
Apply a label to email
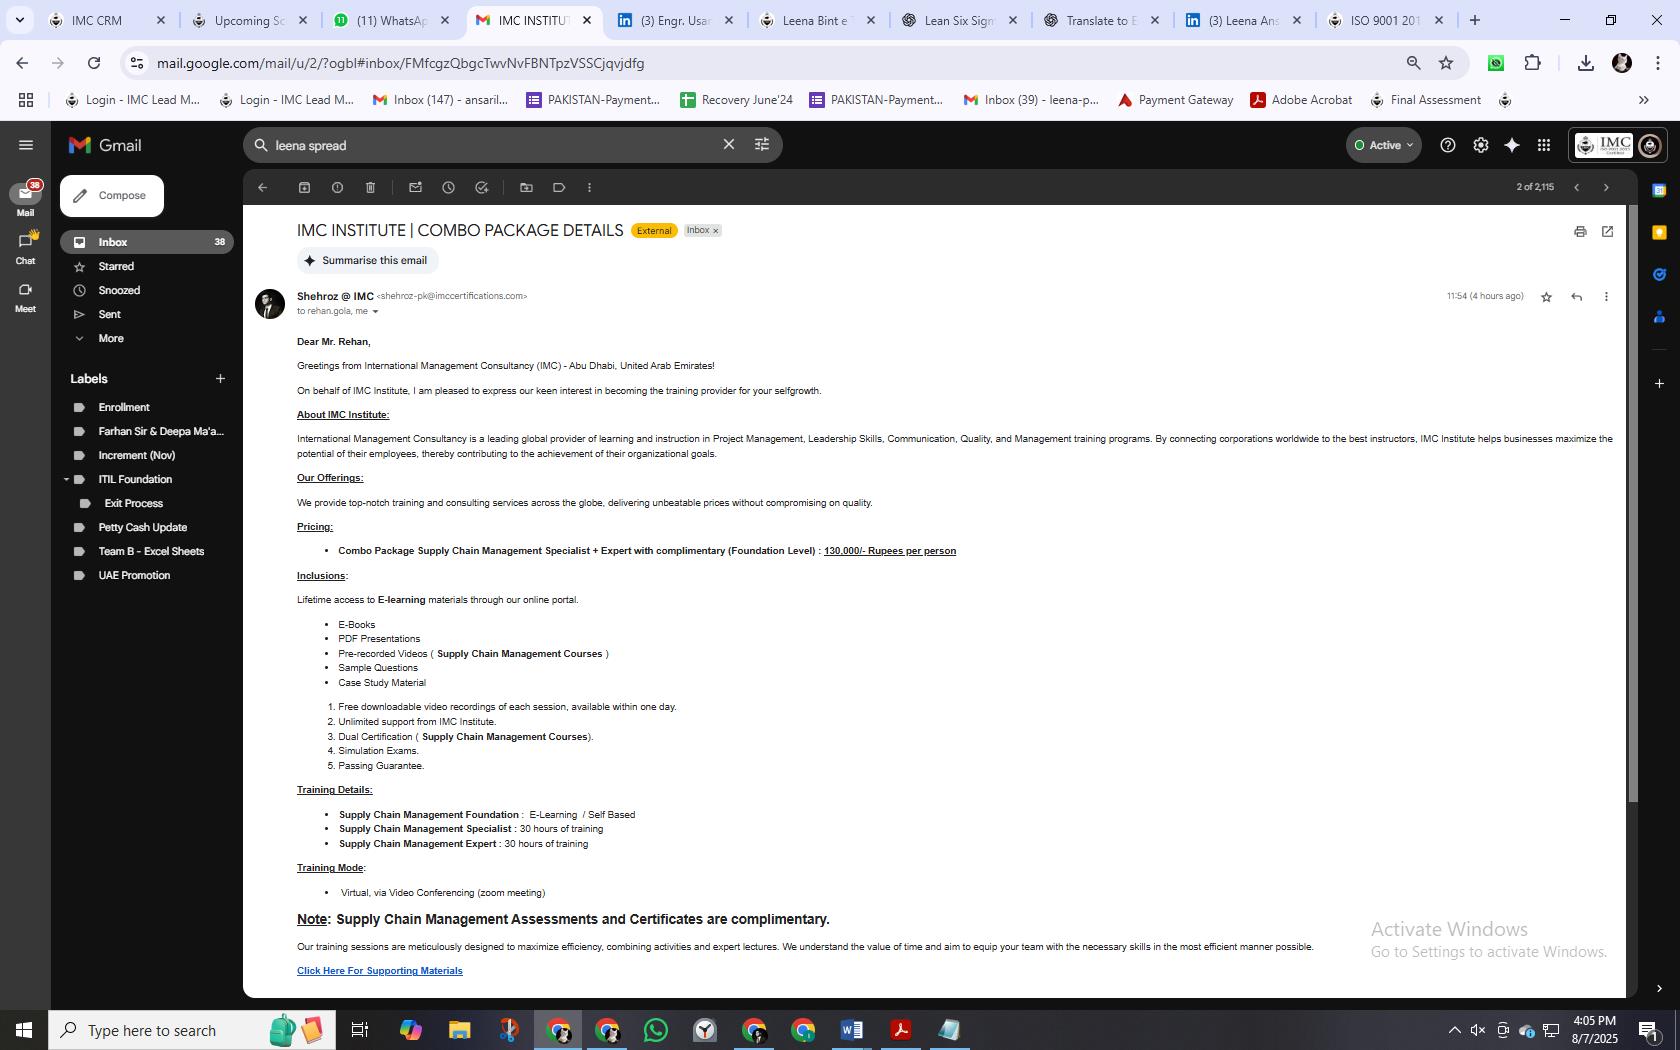559,187
